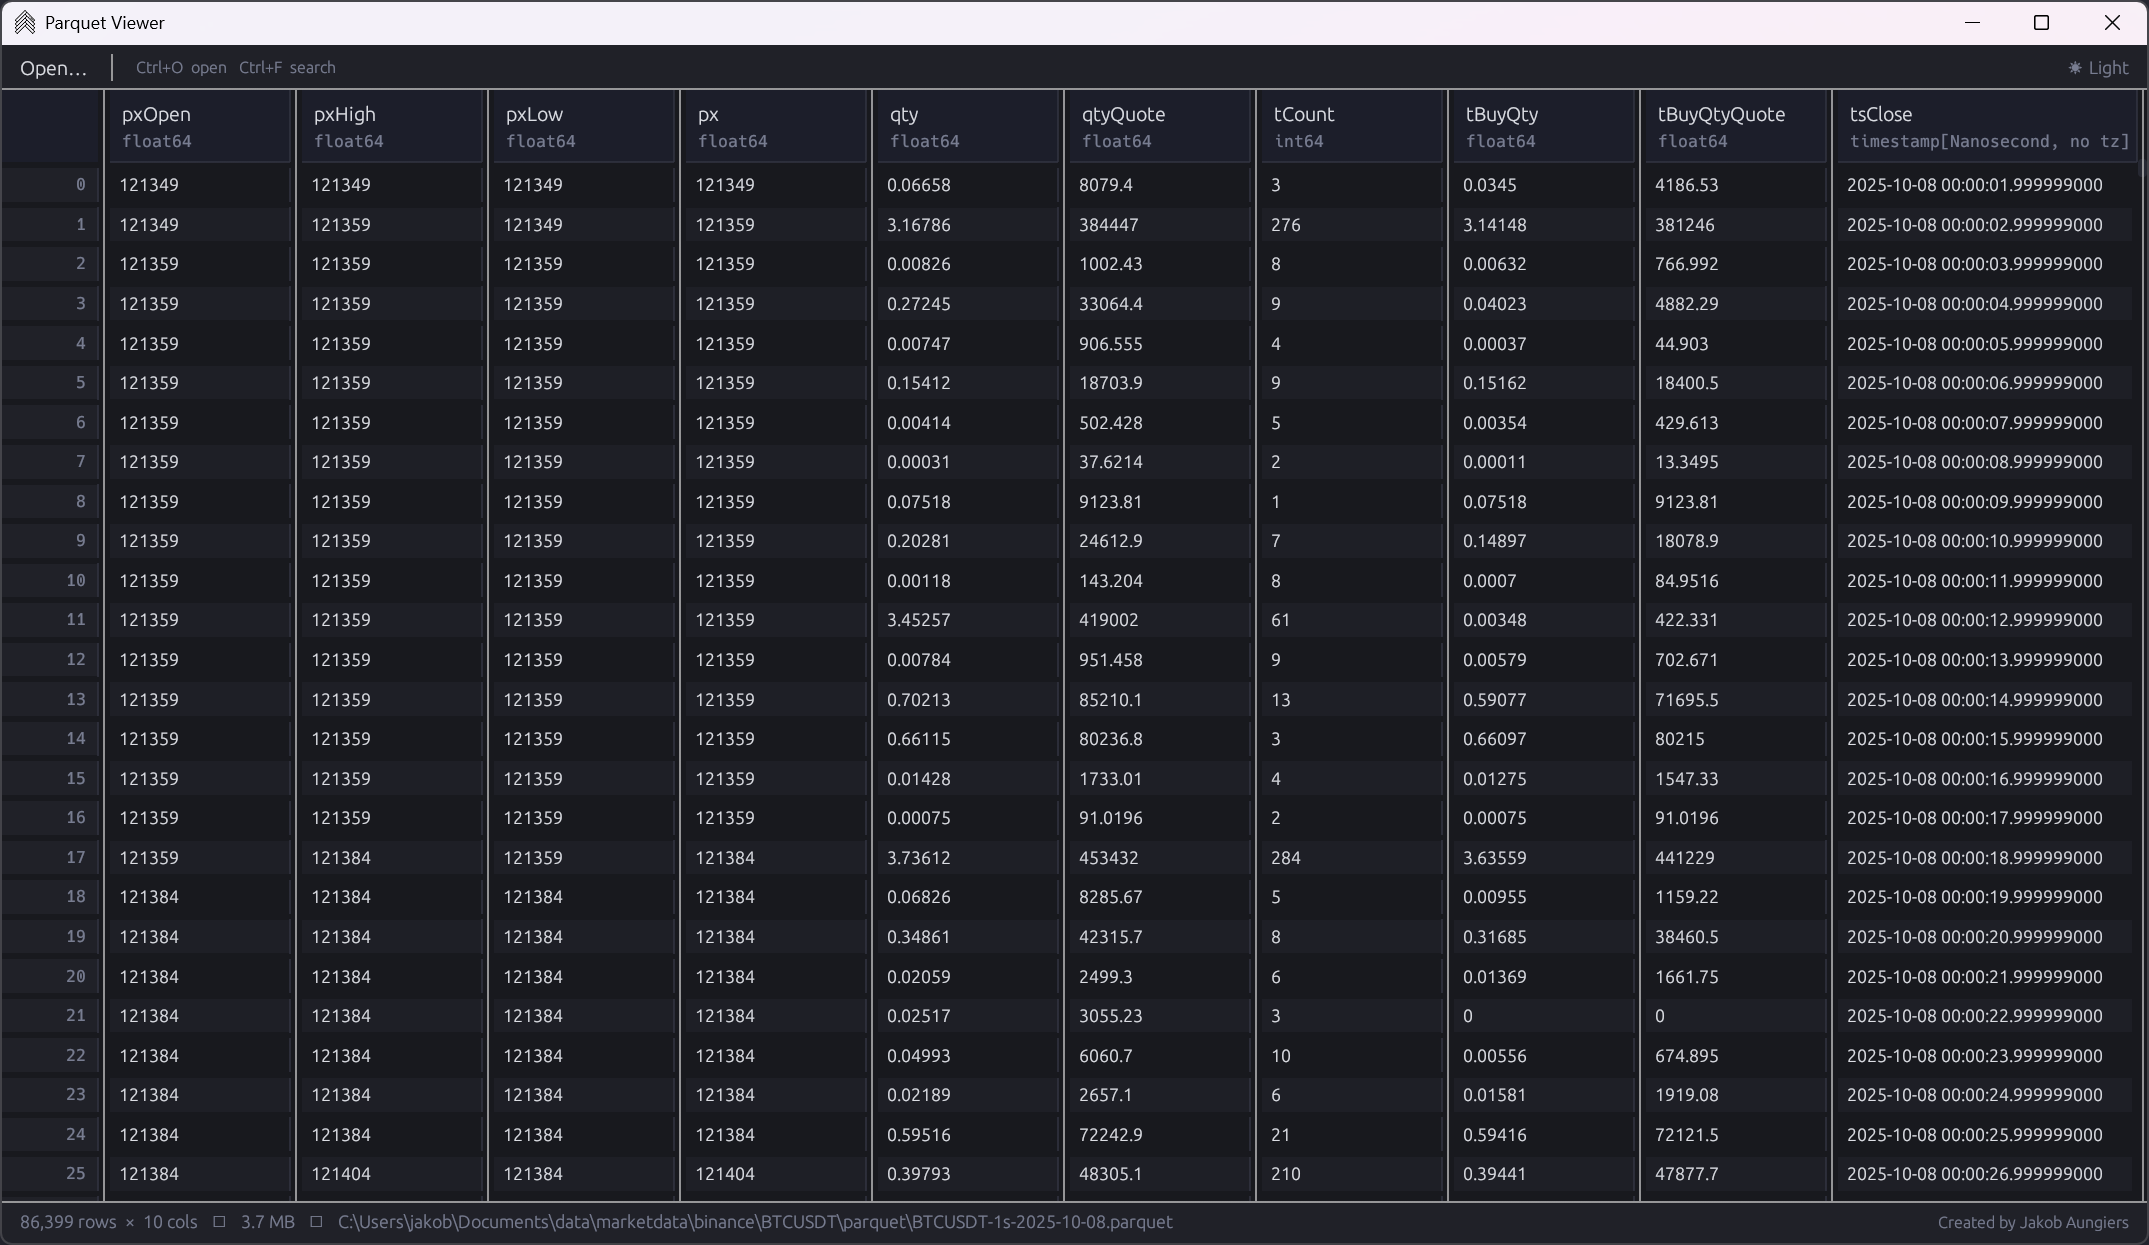Click row number 25 at the bottom
Image resolution: width=2149 pixels, height=1245 pixels.
[x=75, y=1173]
